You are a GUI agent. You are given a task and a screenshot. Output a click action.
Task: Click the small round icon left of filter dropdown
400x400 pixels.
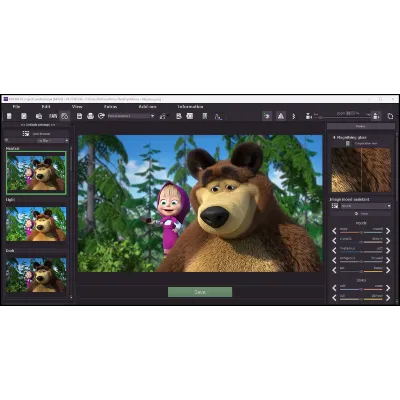point(7,141)
